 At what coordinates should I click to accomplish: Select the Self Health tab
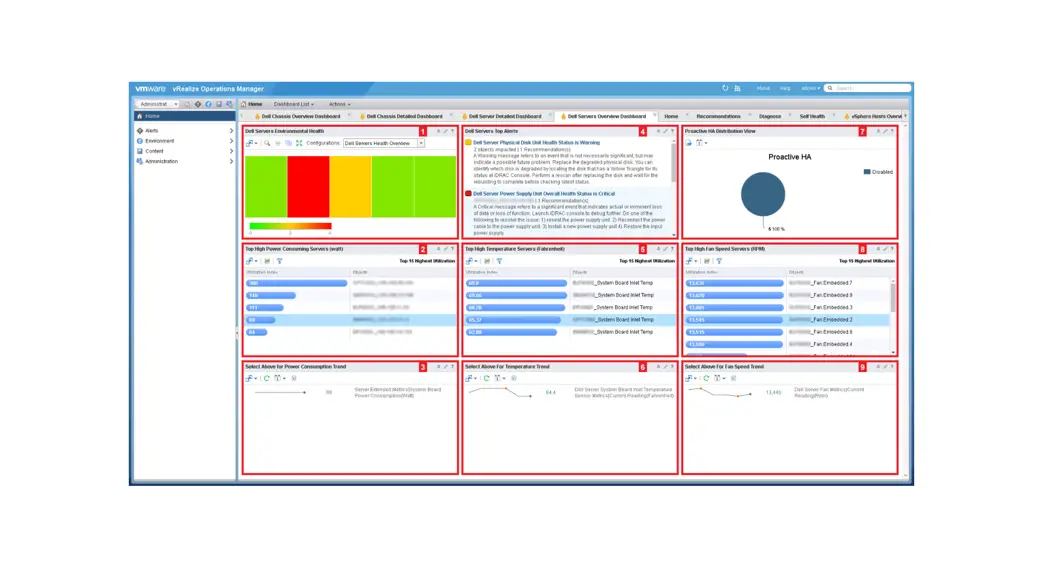[812, 116]
